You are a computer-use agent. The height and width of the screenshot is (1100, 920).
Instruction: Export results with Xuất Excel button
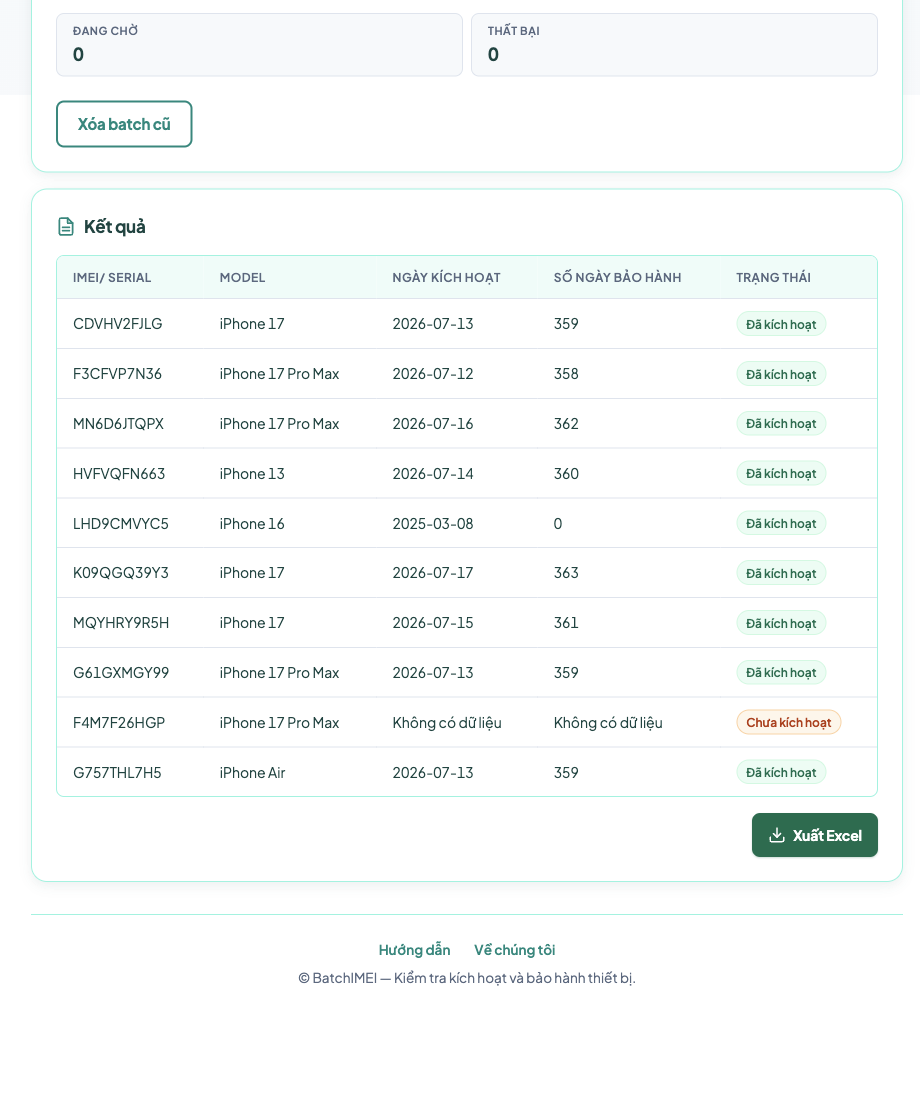[x=815, y=835]
